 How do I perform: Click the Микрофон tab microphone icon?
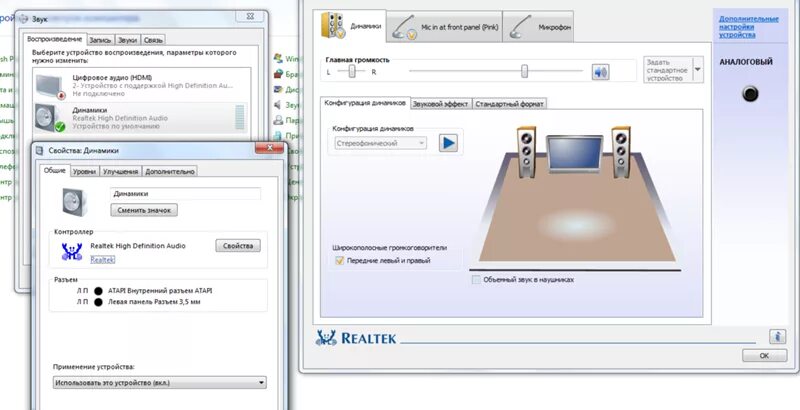pos(520,25)
